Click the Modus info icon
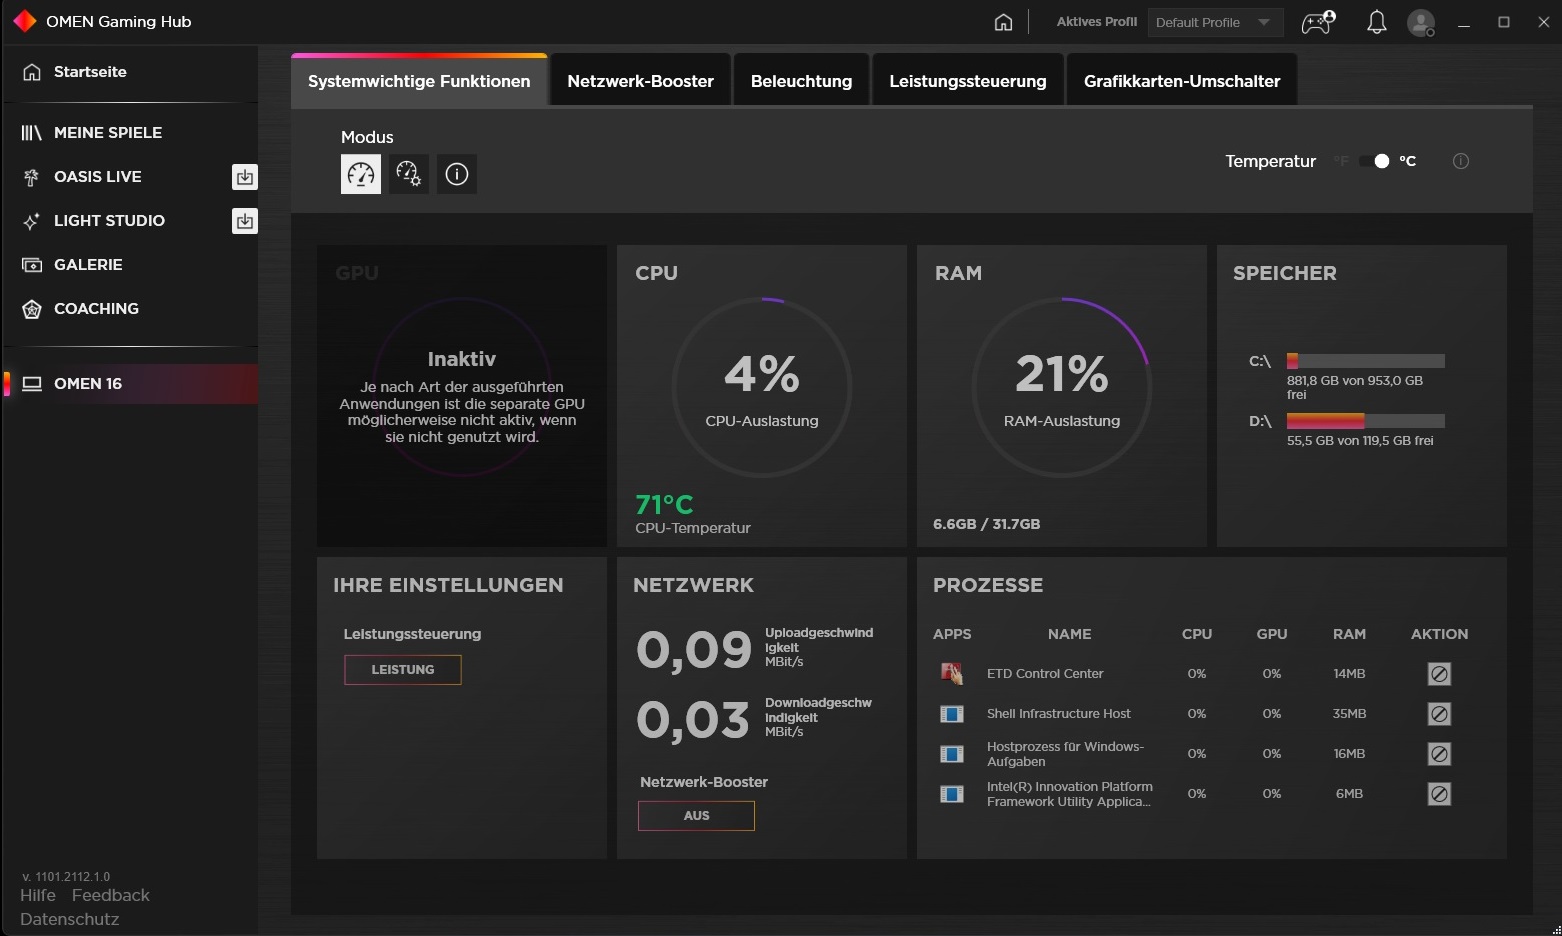Image resolution: width=1562 pixels, height=936 pixels. pyautogui.click(x=457, y=174)
